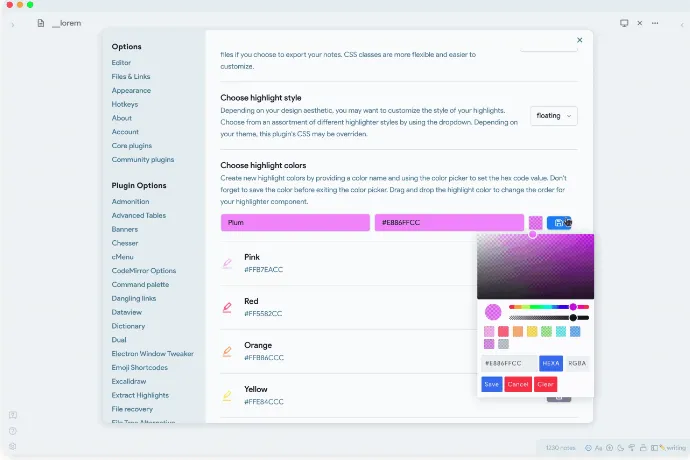690x460 pixels.
Task: Open Community plugins settings
Action: (143, 159)
